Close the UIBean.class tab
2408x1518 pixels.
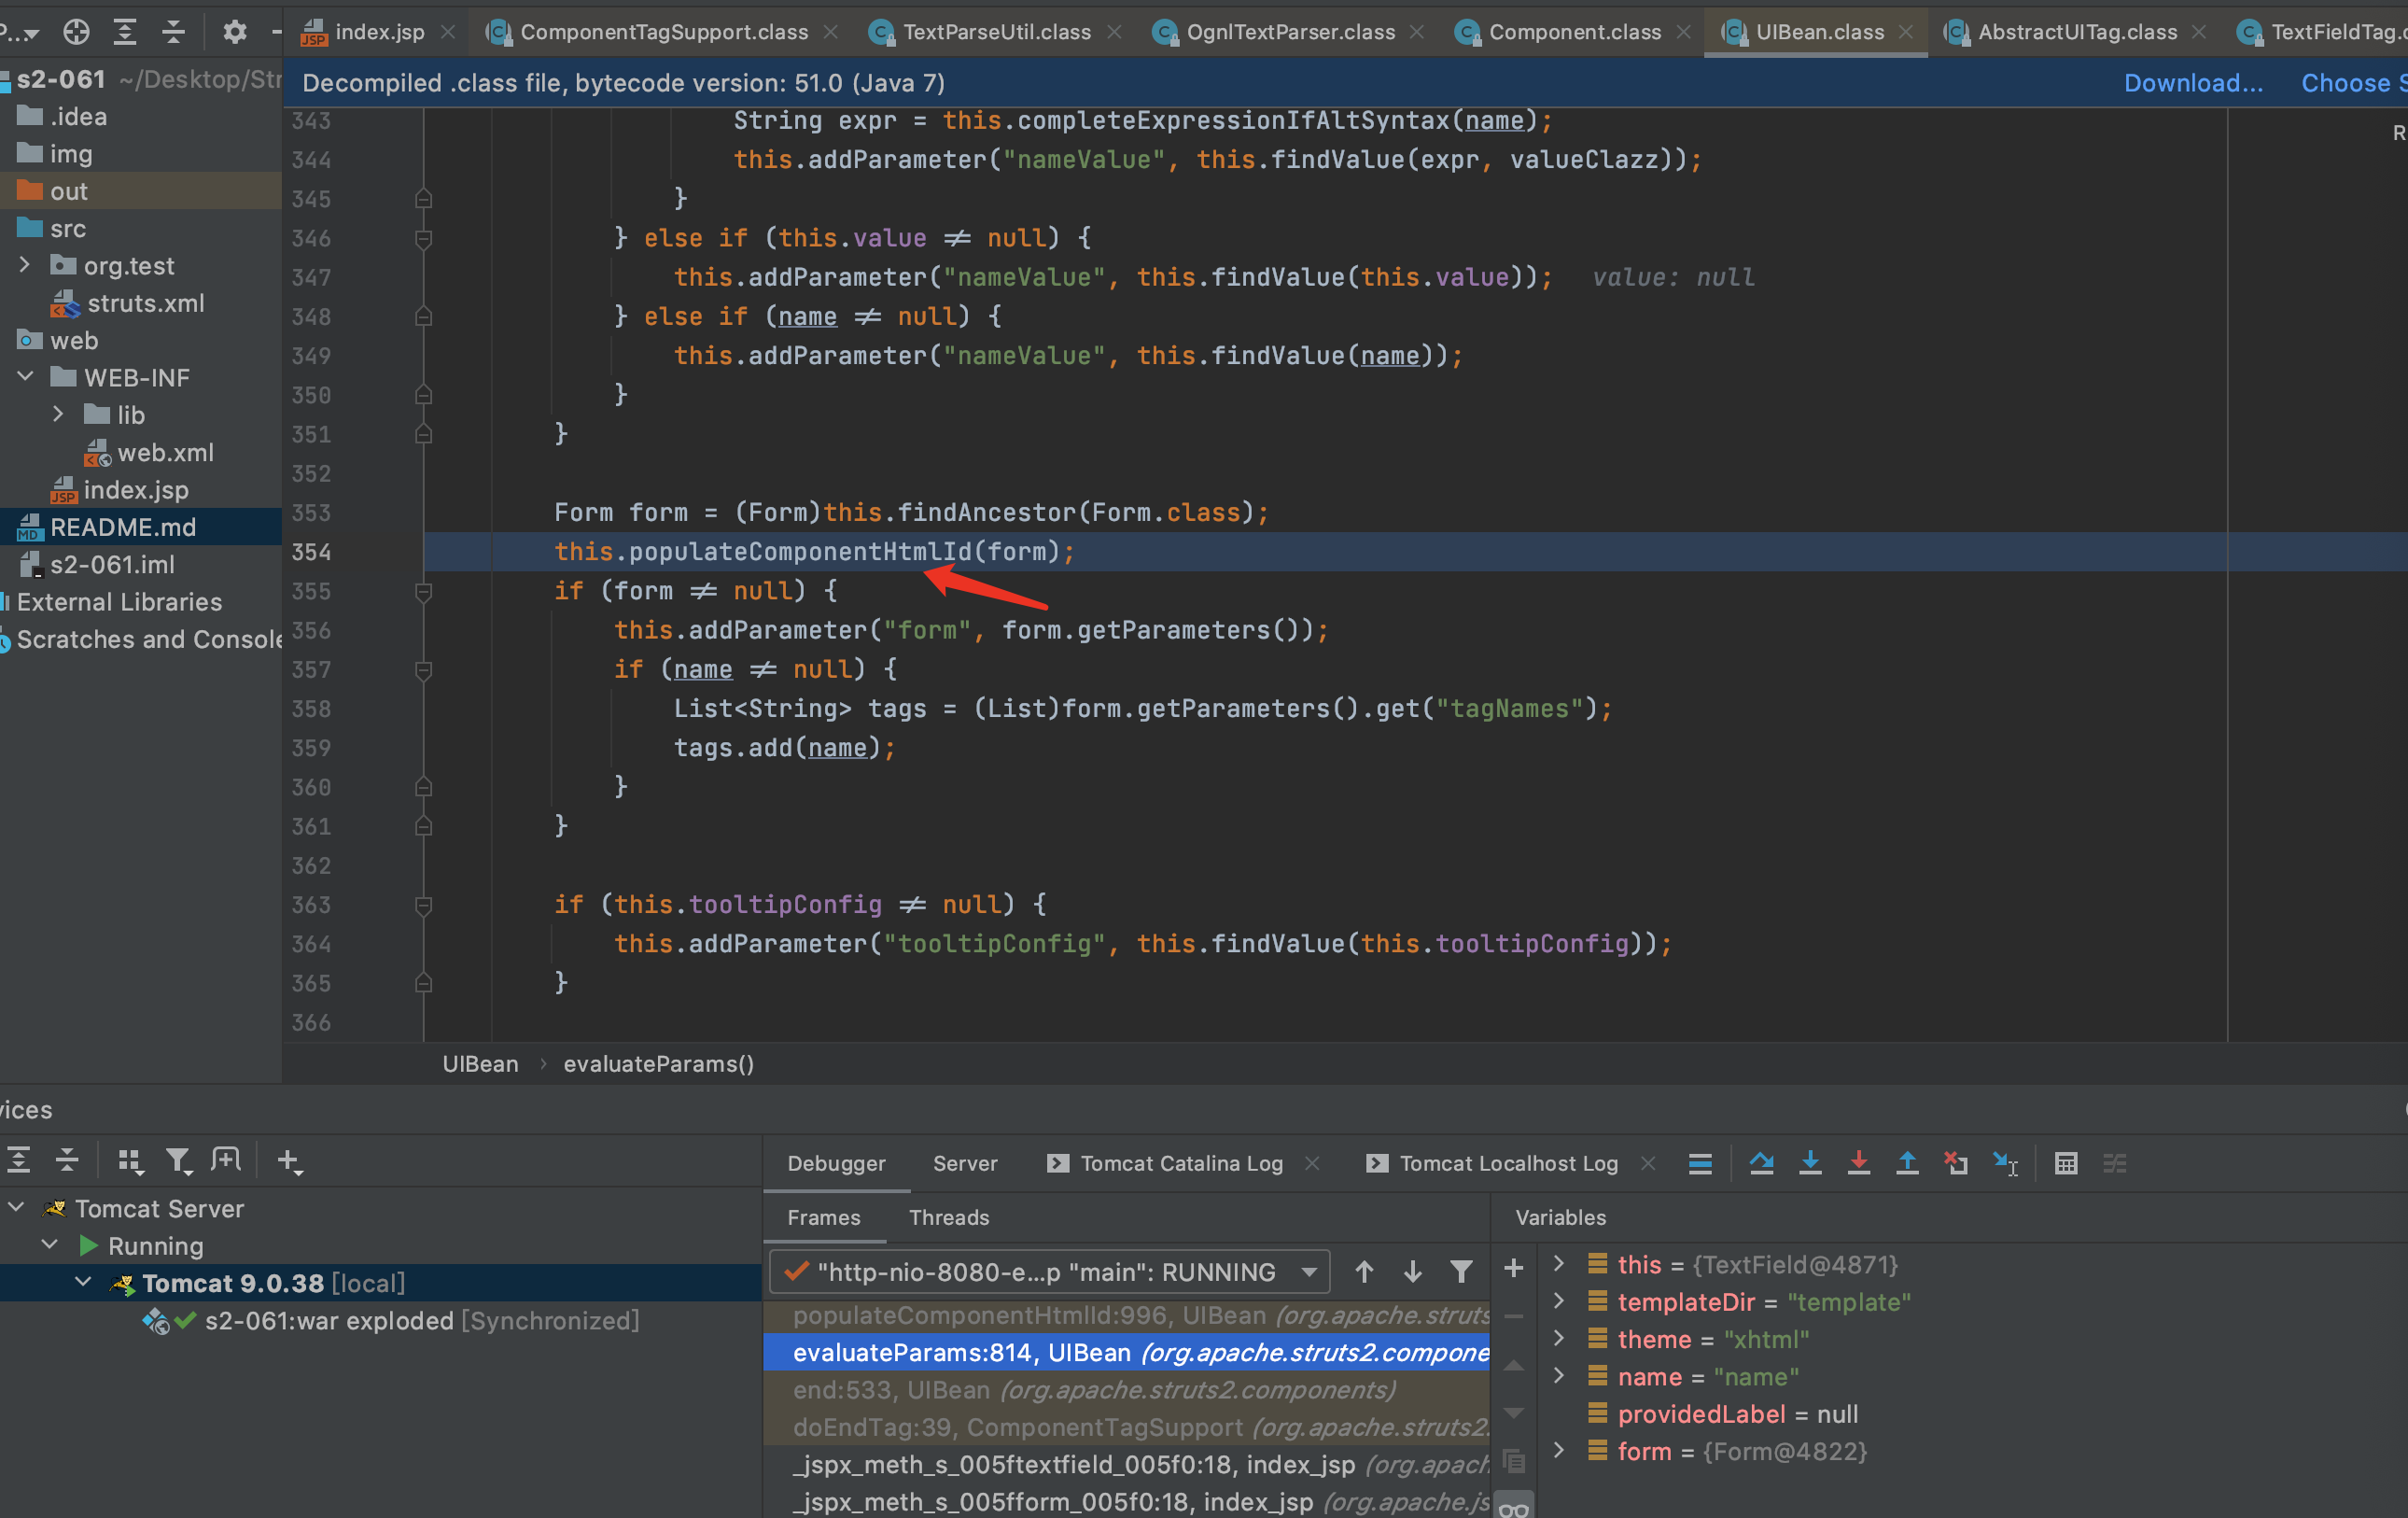click(x=1906, y=32)
